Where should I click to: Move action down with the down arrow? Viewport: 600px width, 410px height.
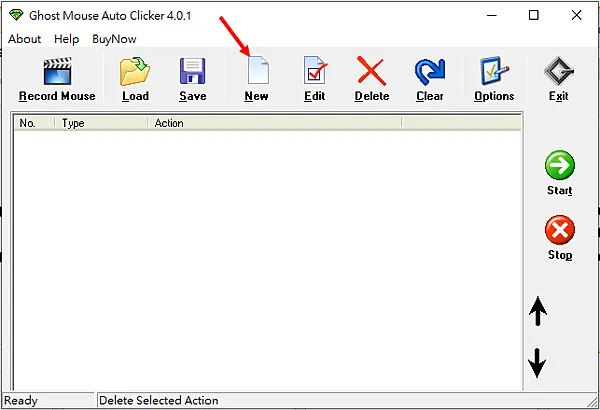tap(537, 363)
